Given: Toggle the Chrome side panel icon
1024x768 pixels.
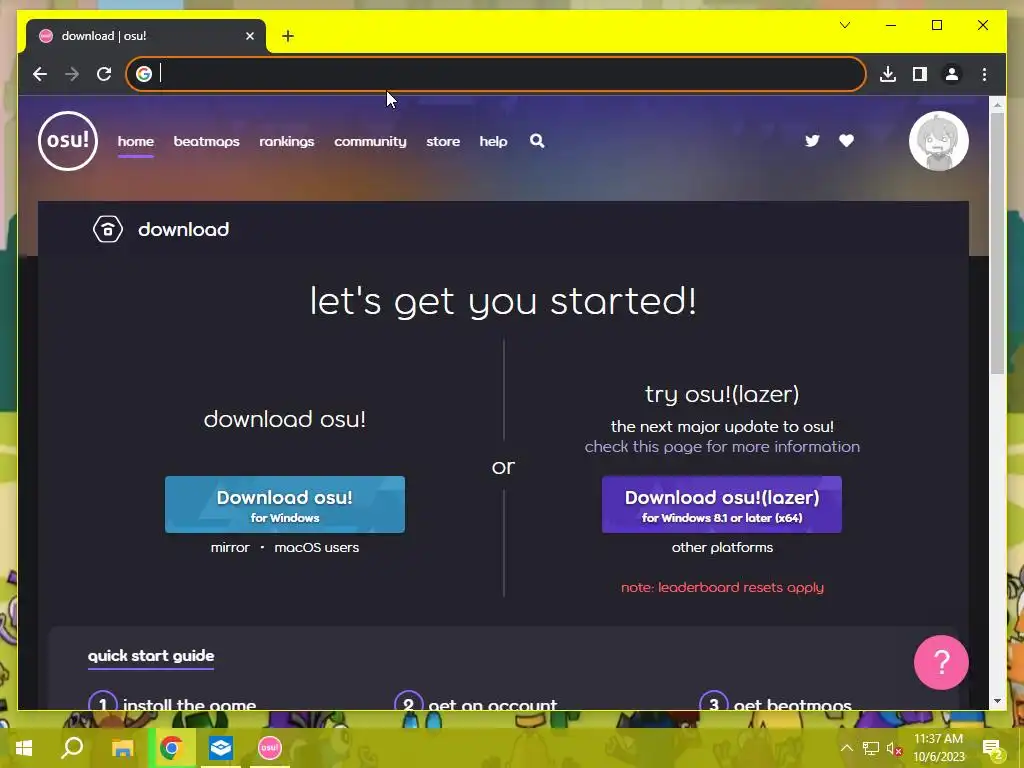Looking at the screenshot, I should pyautogui.click(x=920, y=74).
